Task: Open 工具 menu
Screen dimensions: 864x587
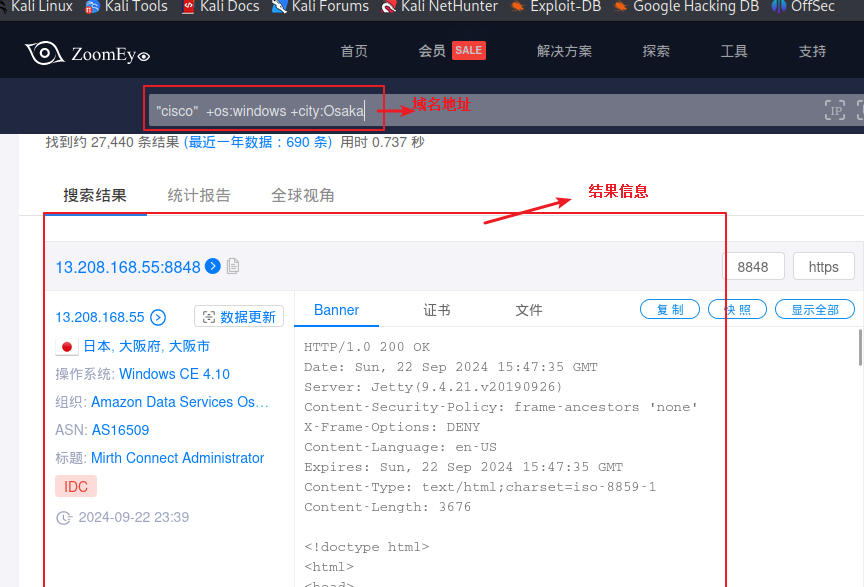Action: click(734, 51)
